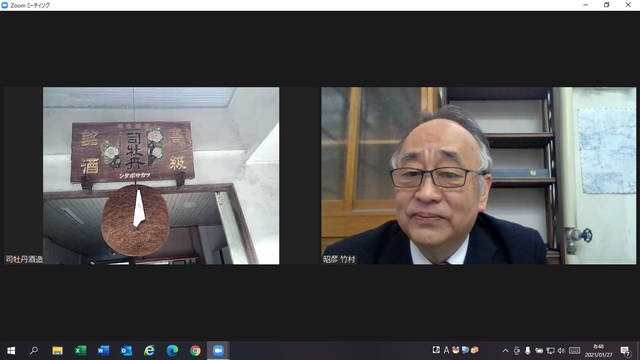This screenshot has width=640, height=360.
Task: Open Word from the taskbar
Action: pos(103,351)
